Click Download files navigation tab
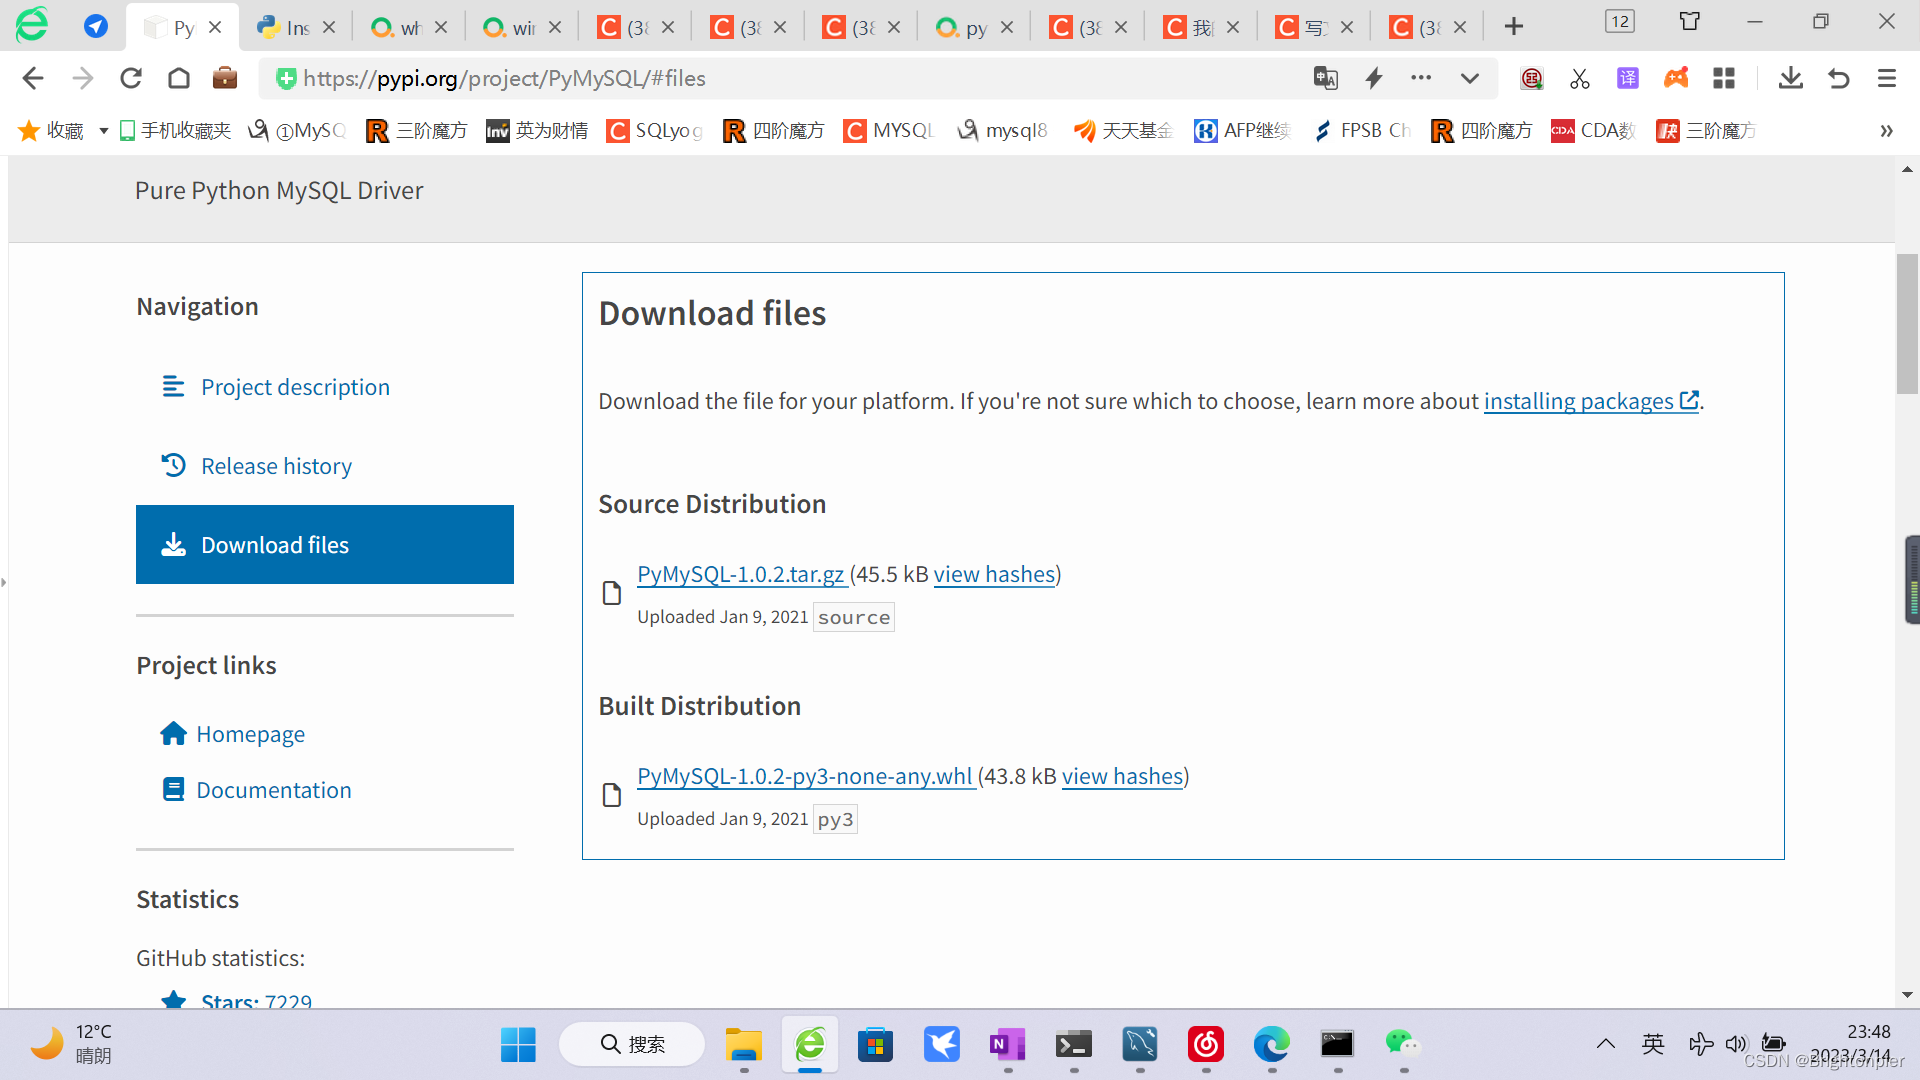 point(324,545)
